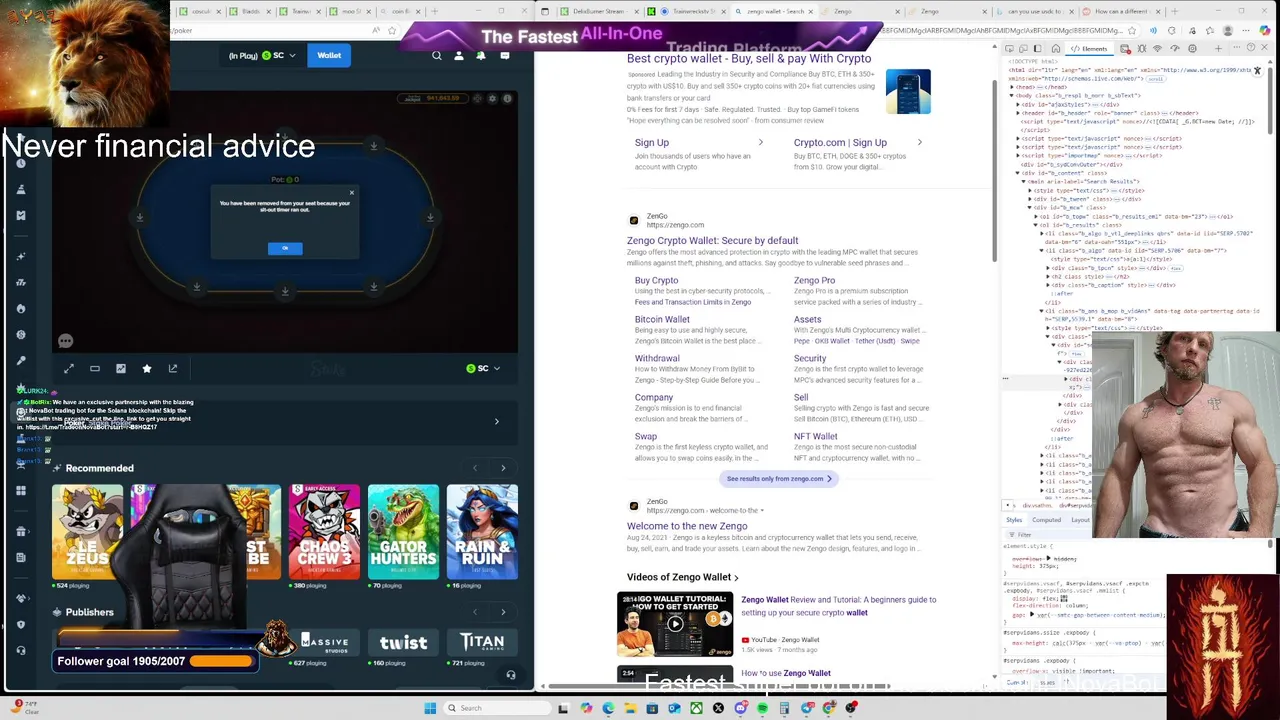
Task: Open the Gator Hunters game tile
Action: click(403, 532)
